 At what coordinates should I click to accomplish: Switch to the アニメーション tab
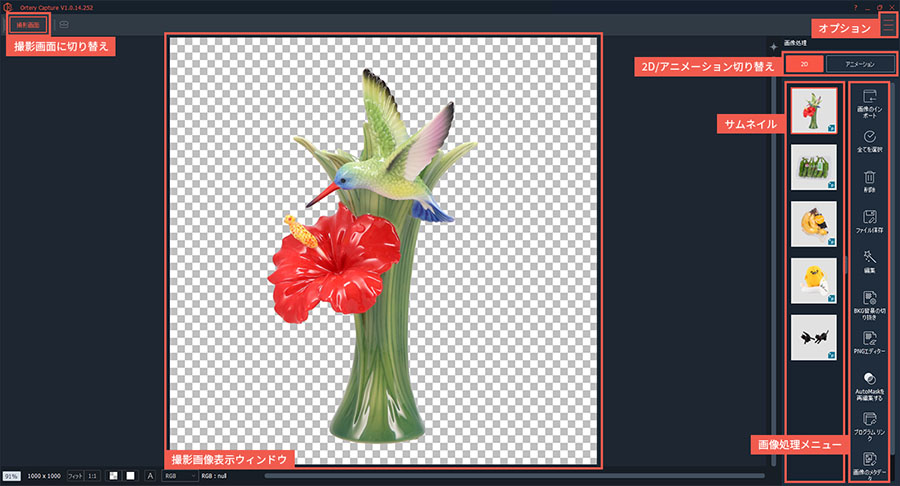point(860,64)
